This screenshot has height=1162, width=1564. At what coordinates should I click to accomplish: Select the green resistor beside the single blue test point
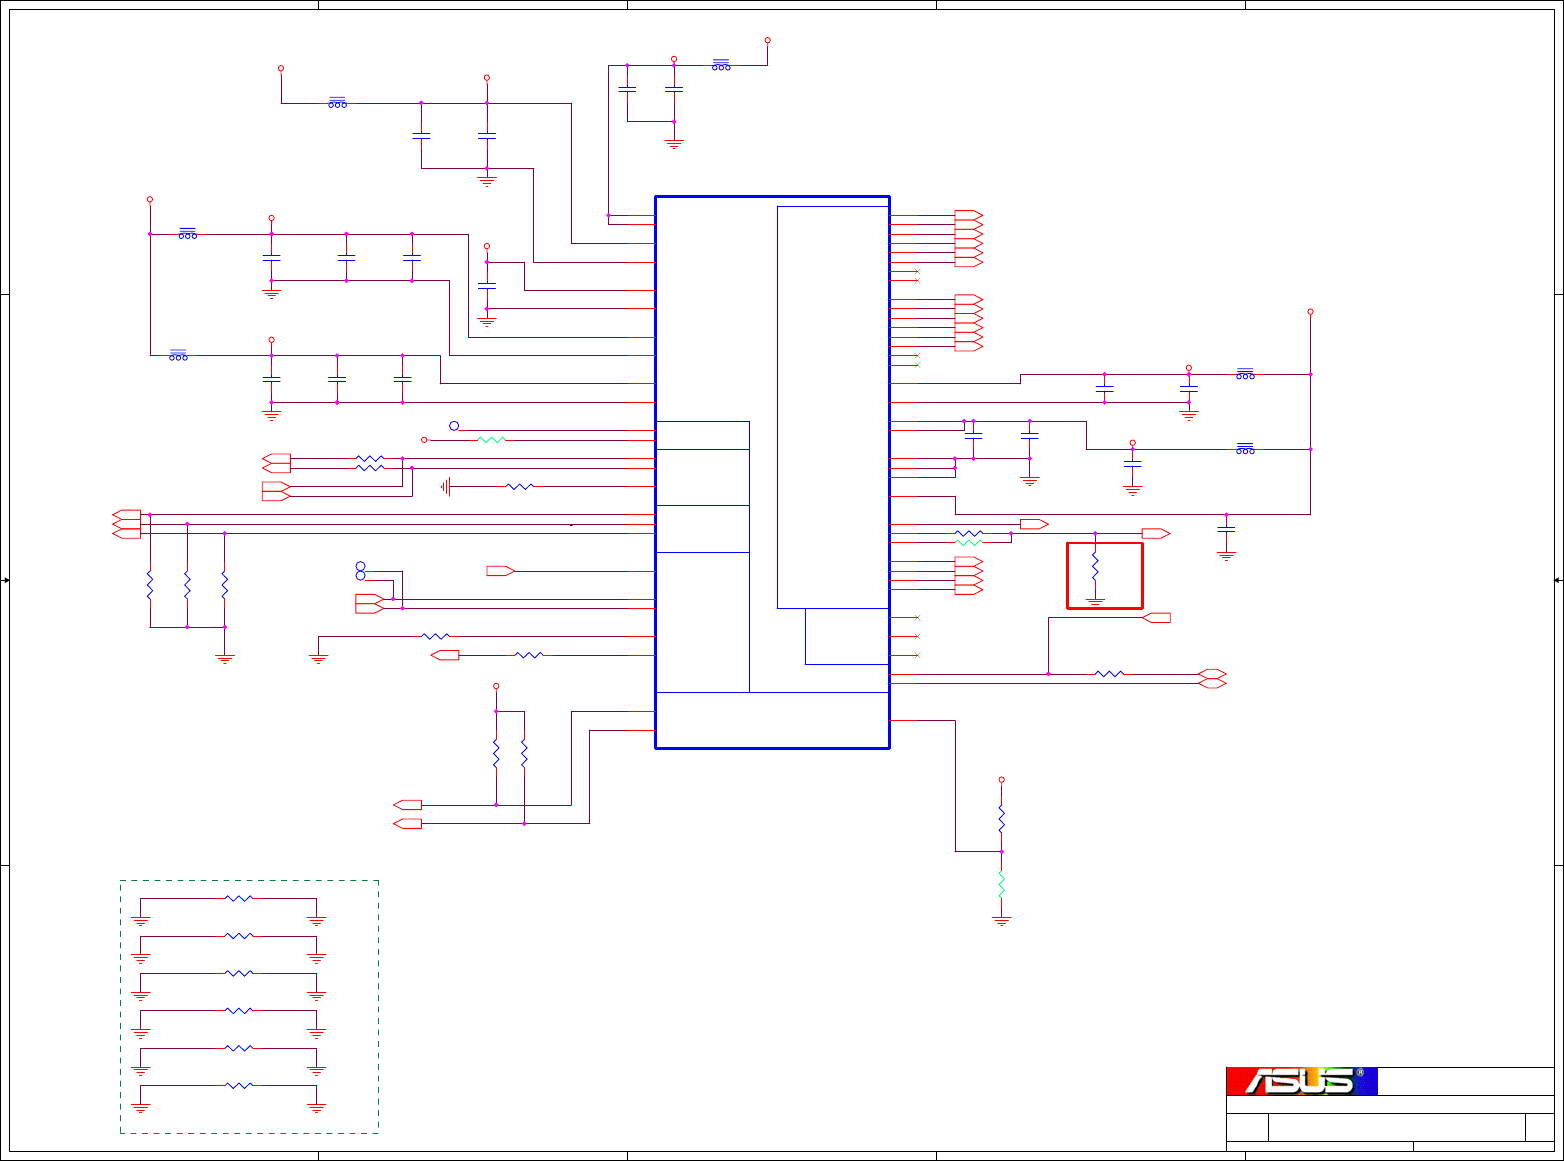point(492,439)
